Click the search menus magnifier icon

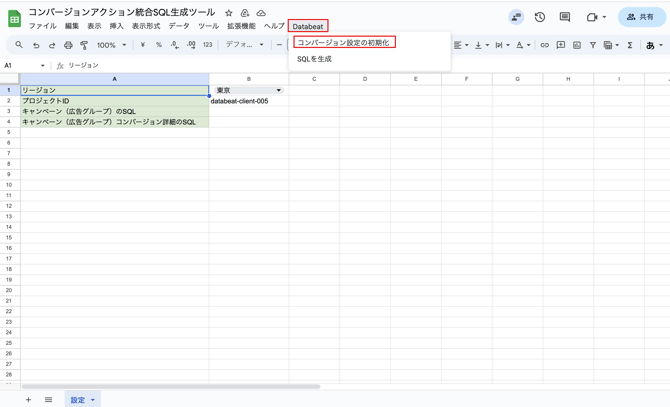(19, 45)
